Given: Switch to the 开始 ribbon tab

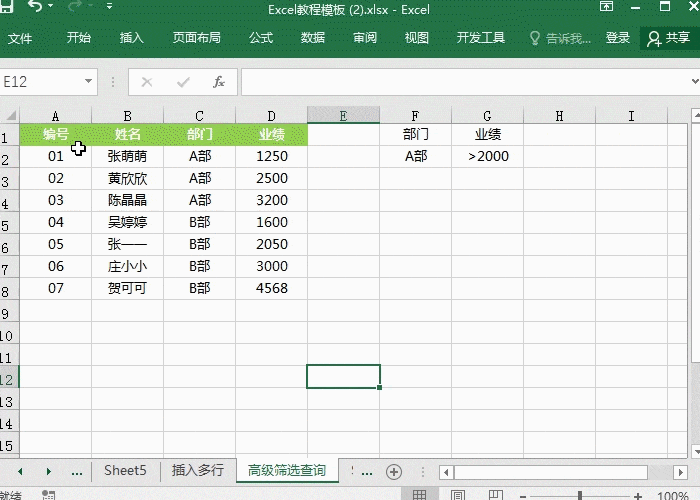Looking at the screenshot, I should (x=79, y=38).
